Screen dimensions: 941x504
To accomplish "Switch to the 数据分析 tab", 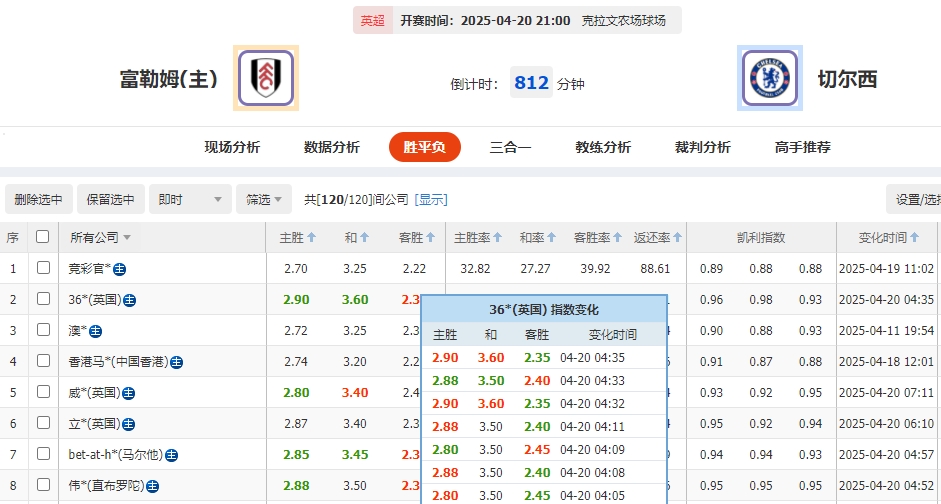I will click(x=332, y=147).
